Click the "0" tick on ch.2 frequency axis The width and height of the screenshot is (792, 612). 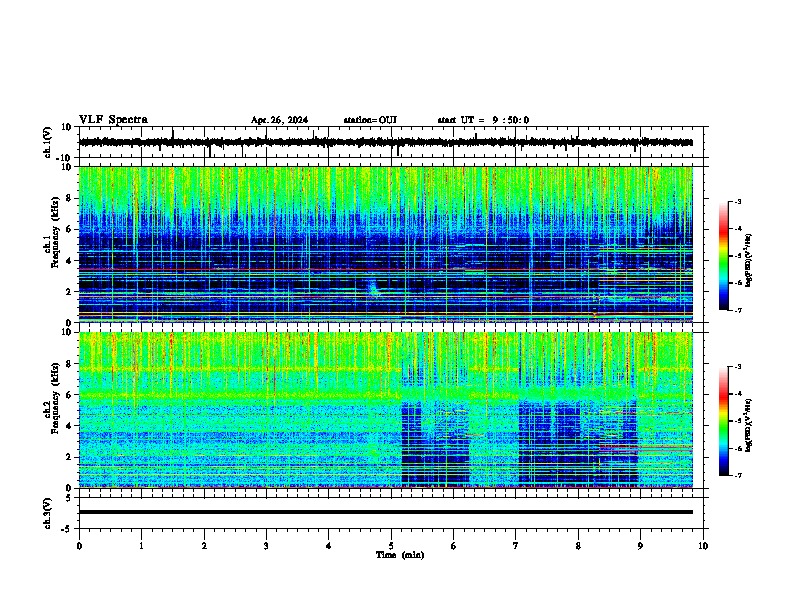pyautogui.click(x=69, y=488)
